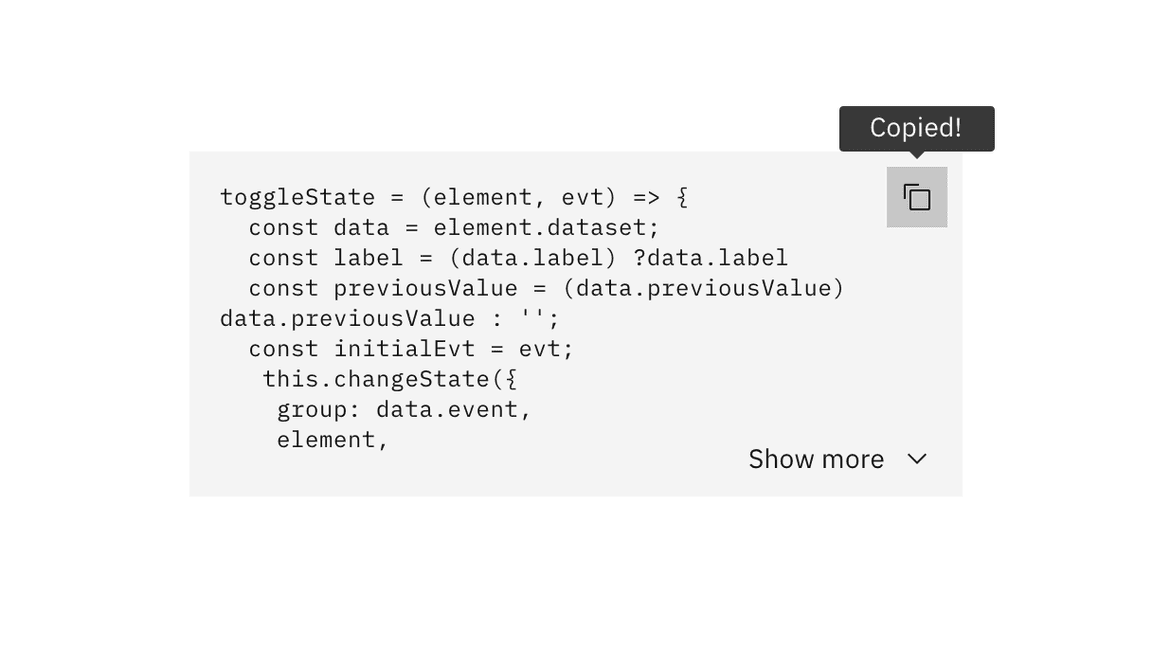Click "evt;" at end of initialEvt line

coord(546,349)
